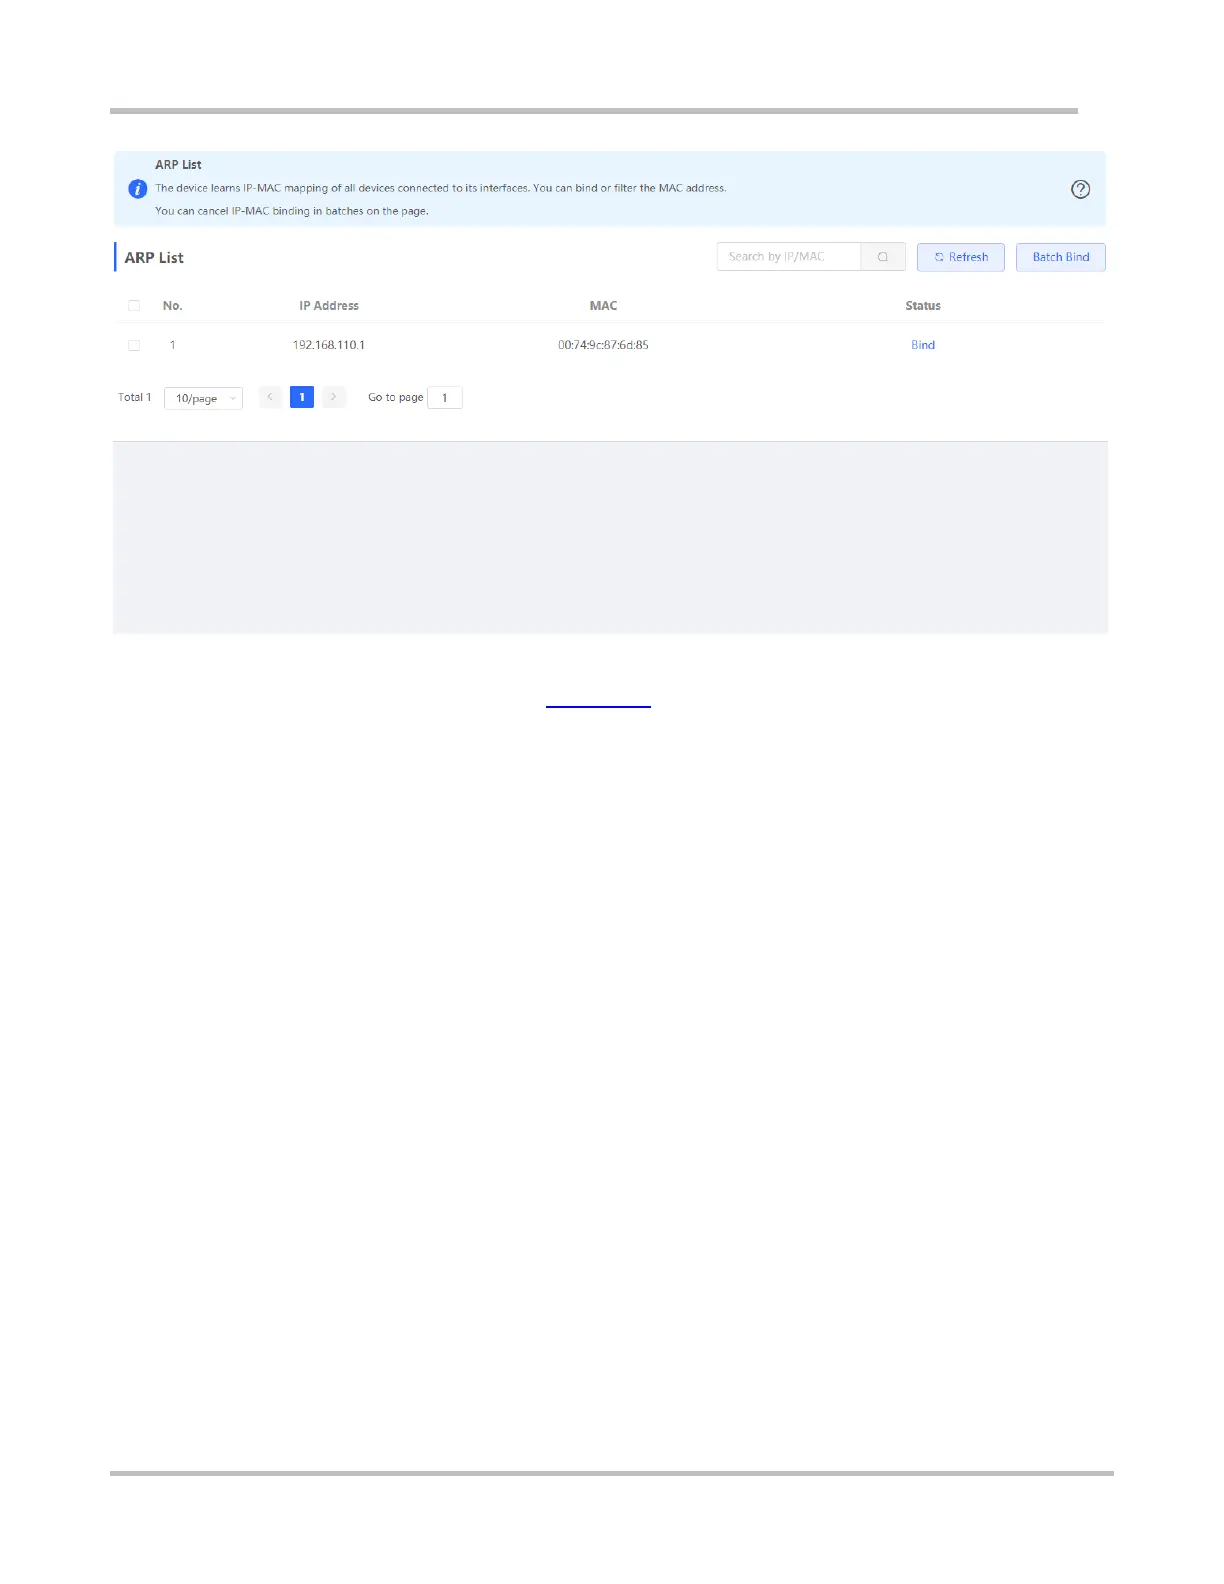Go to next page arrow
The height and width of the screenshot is (1584, 1224).
(334, 397)
